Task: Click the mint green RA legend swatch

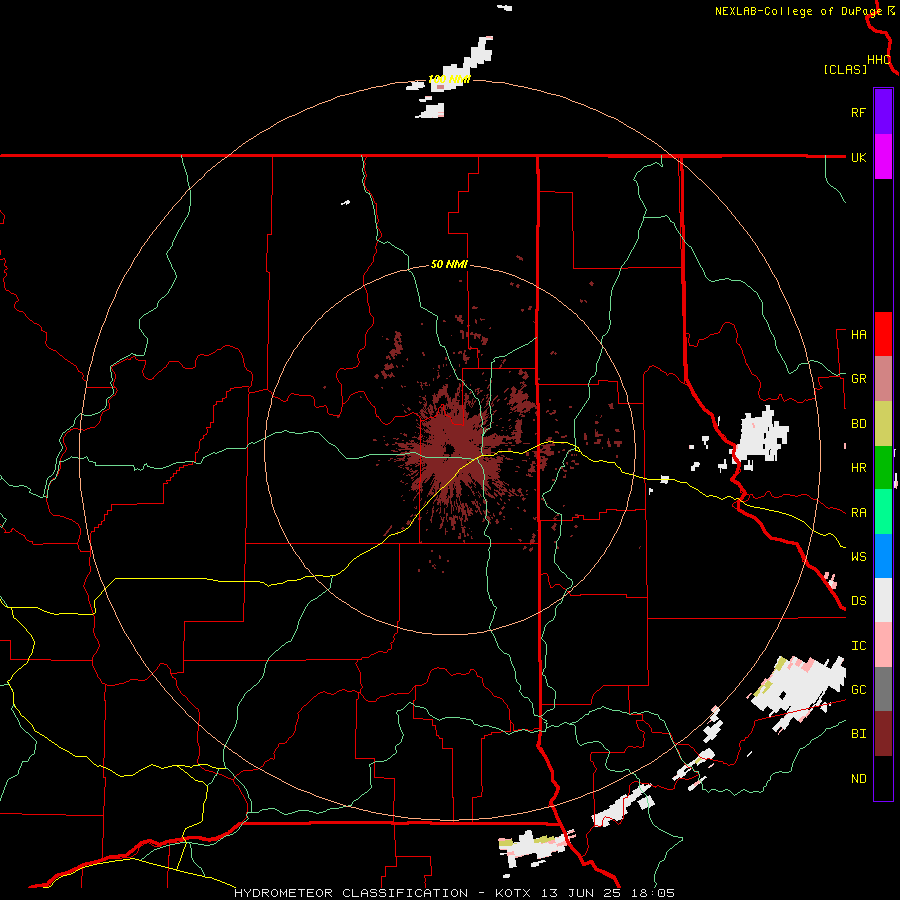Action: pyautogui.click(x=883, y=512)
